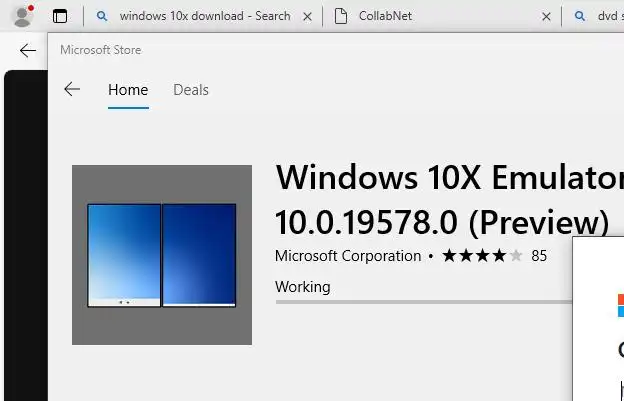Click the Working status text
624x401 pixels.
tap(302, 287)
